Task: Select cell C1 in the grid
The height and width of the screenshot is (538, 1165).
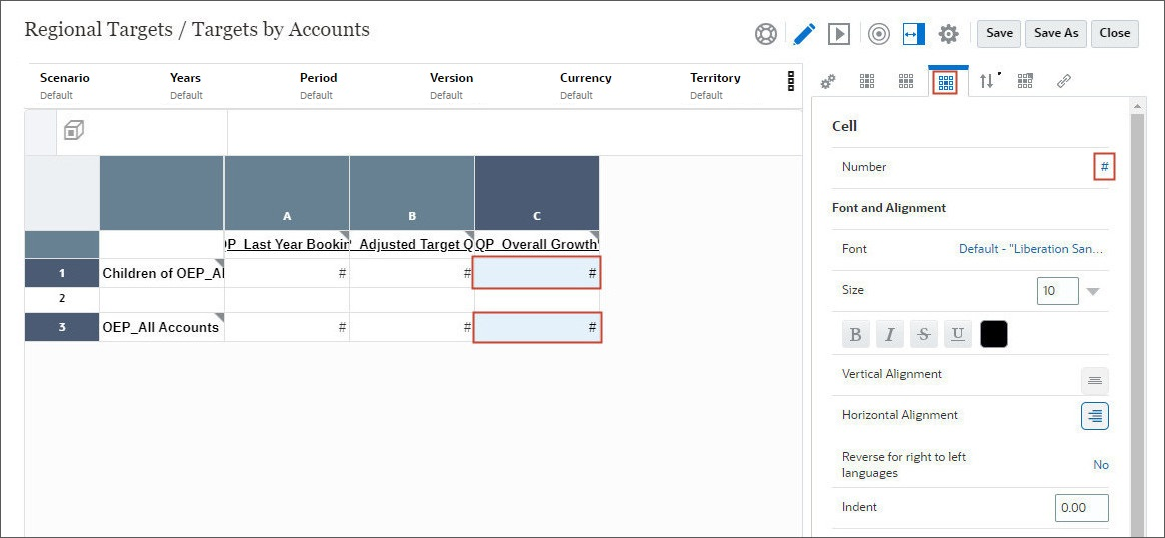Action: tap(536, 273)
